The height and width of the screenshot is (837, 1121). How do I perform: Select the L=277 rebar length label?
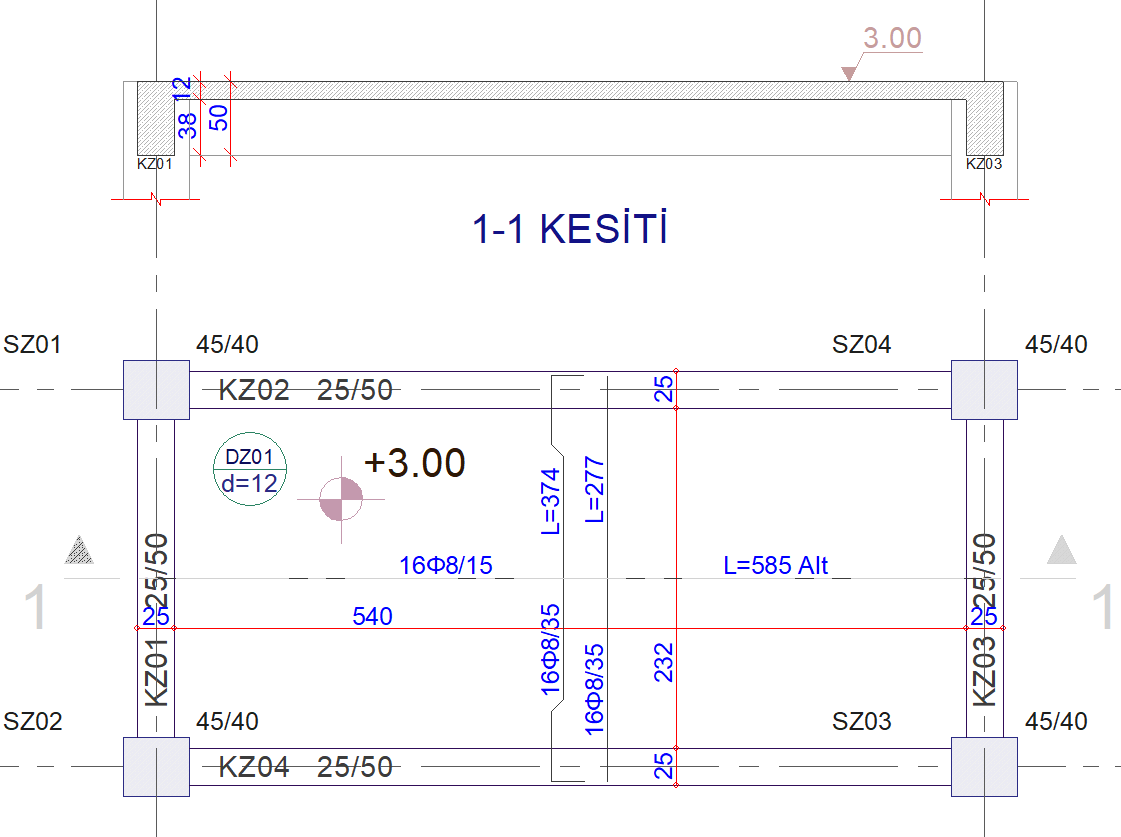point(595,489)
